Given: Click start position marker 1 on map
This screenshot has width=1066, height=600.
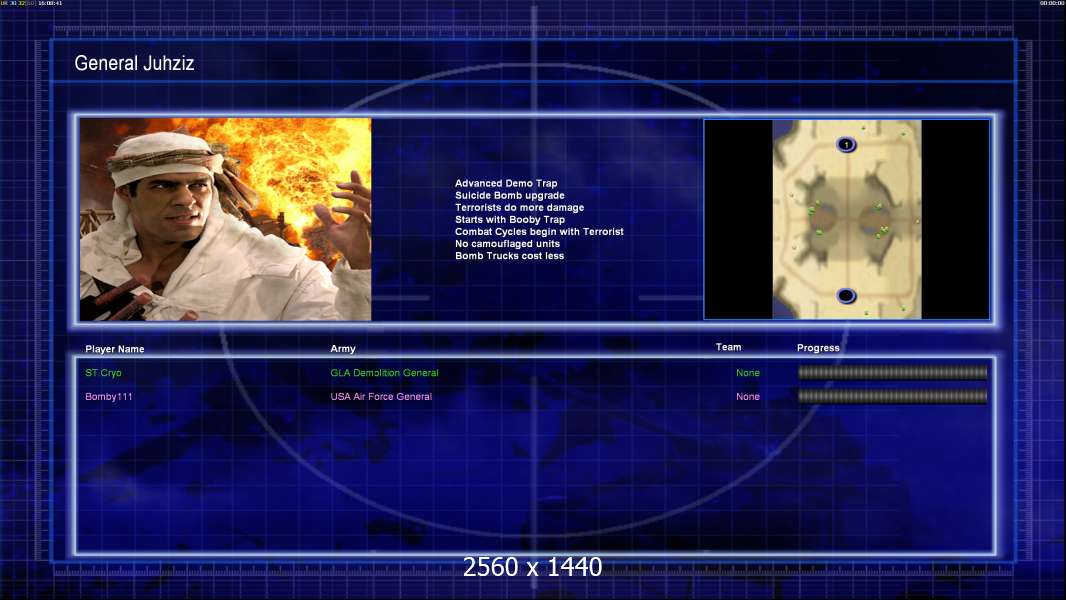Looking at the screenshot, I should point(846,145).
